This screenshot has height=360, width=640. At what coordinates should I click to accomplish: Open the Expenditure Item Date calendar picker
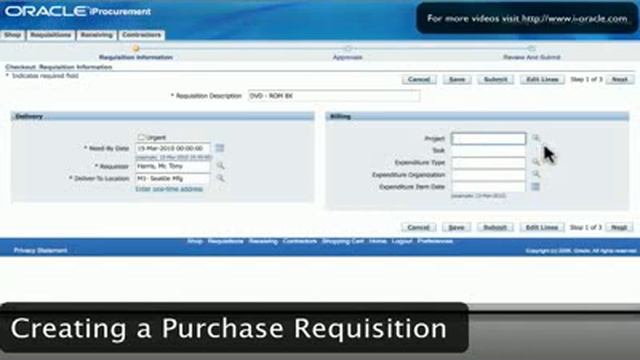pyautogui.click(x=536, y=187)
